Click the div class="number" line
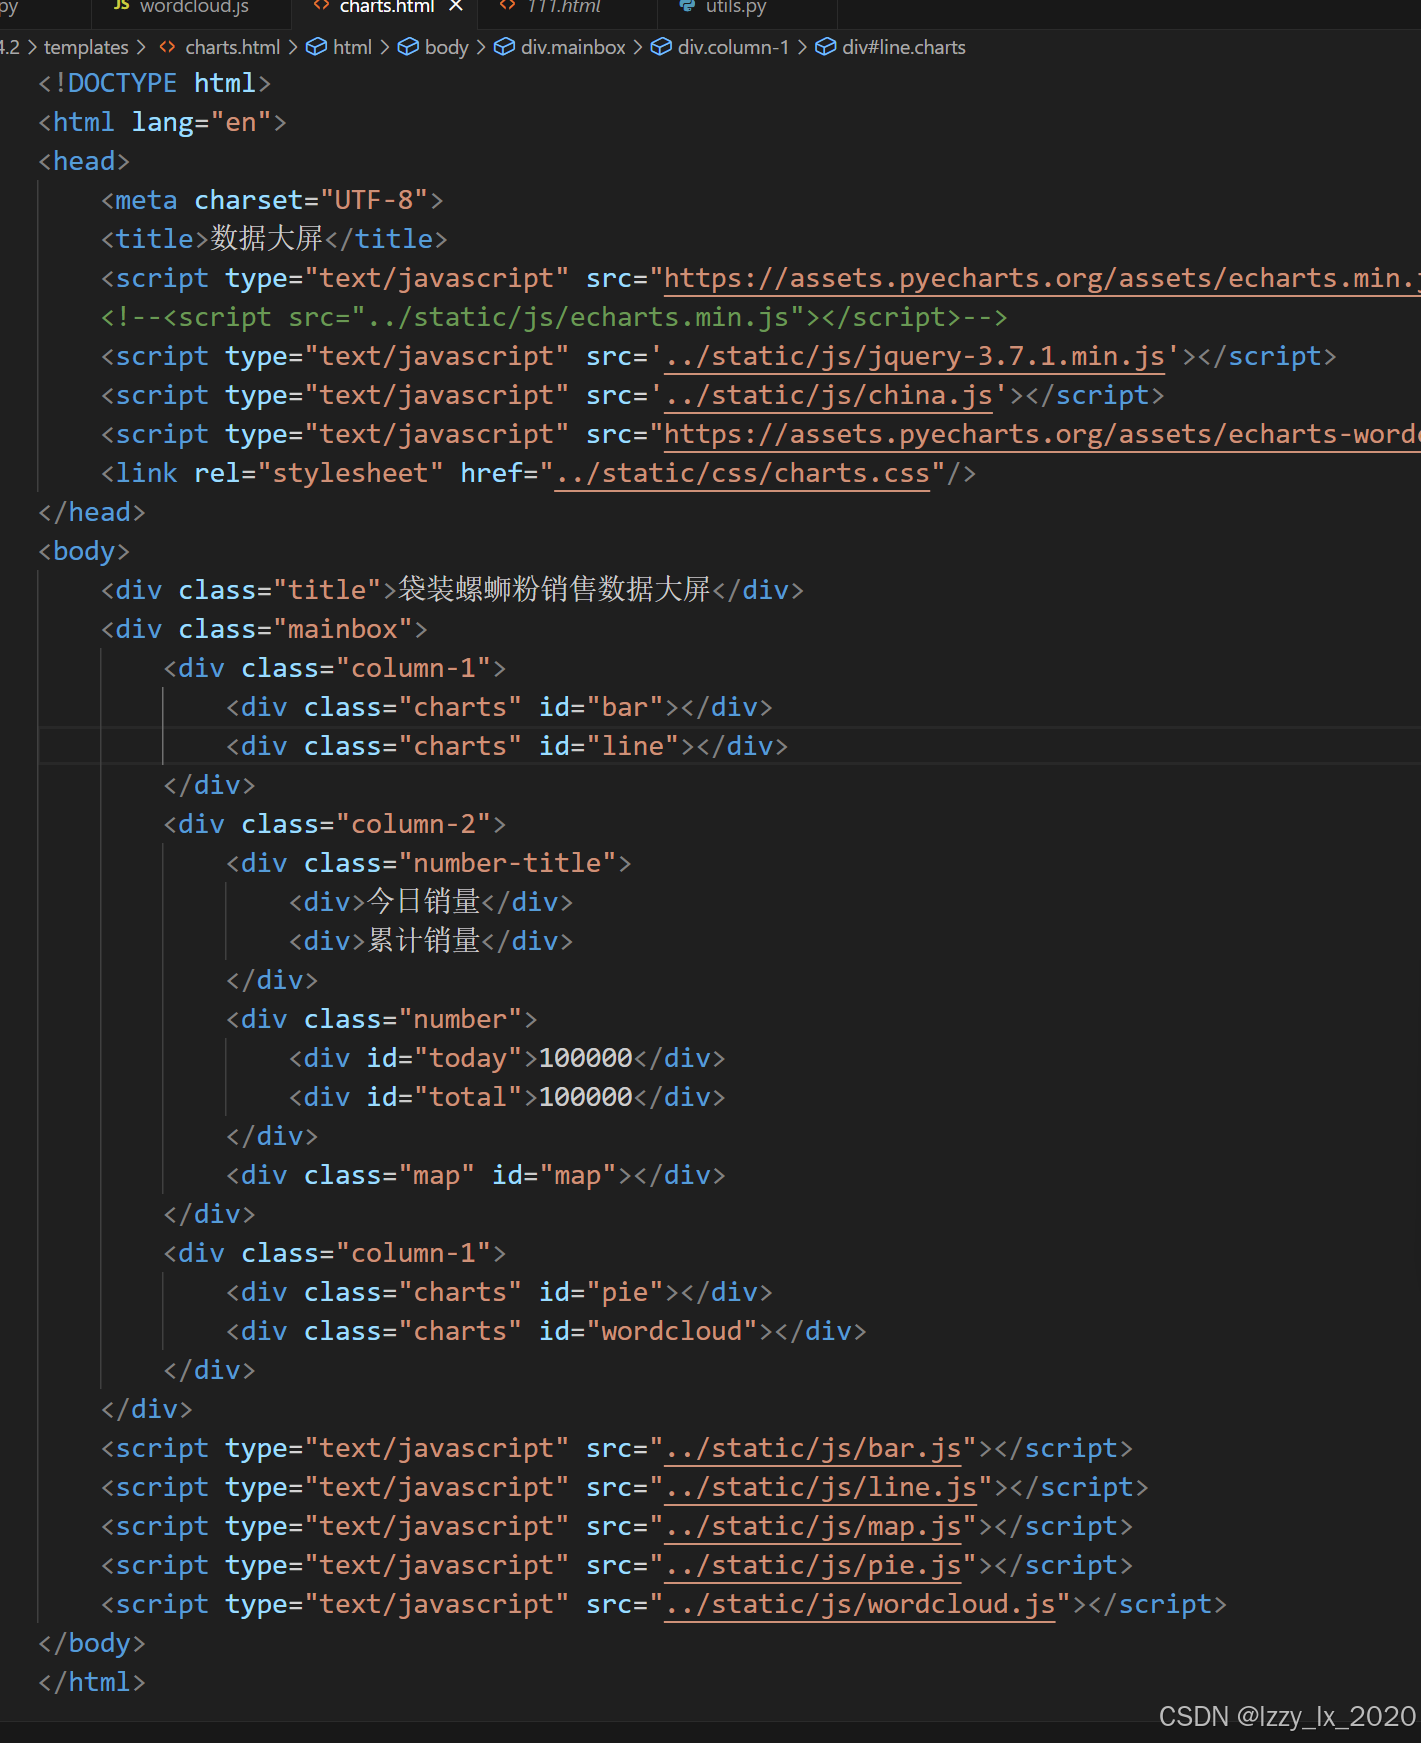Image resolution: width=1421 pixels, height=1743 pixels. (x=382, y=1019)
